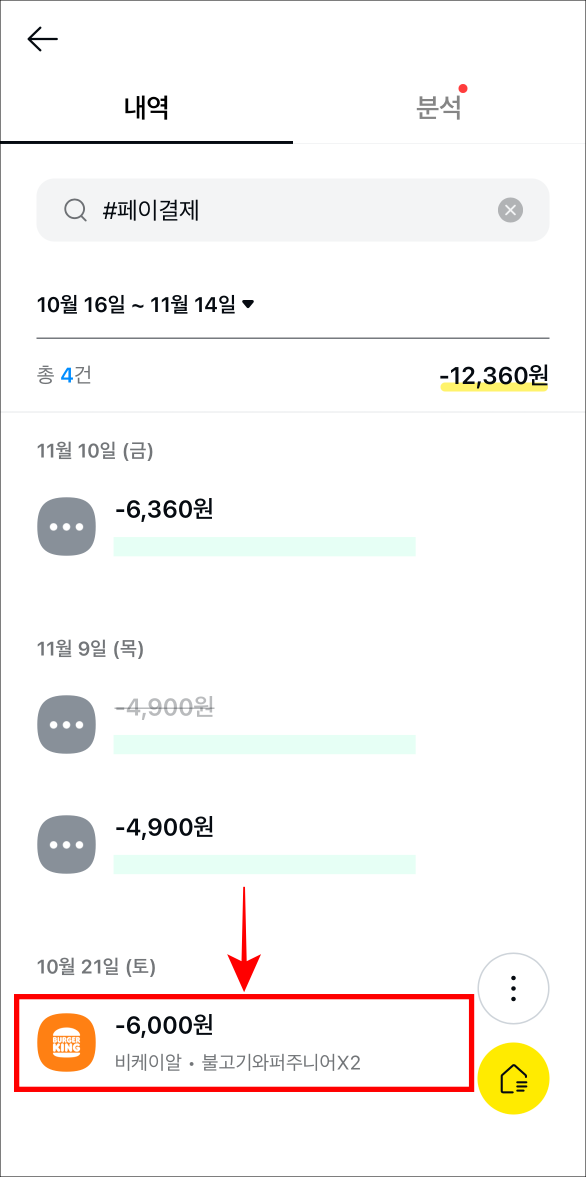Tap the Burger King merchant logo
Image resolution: width=586 pixels, height=1177 pixels.
point(66,1043)
